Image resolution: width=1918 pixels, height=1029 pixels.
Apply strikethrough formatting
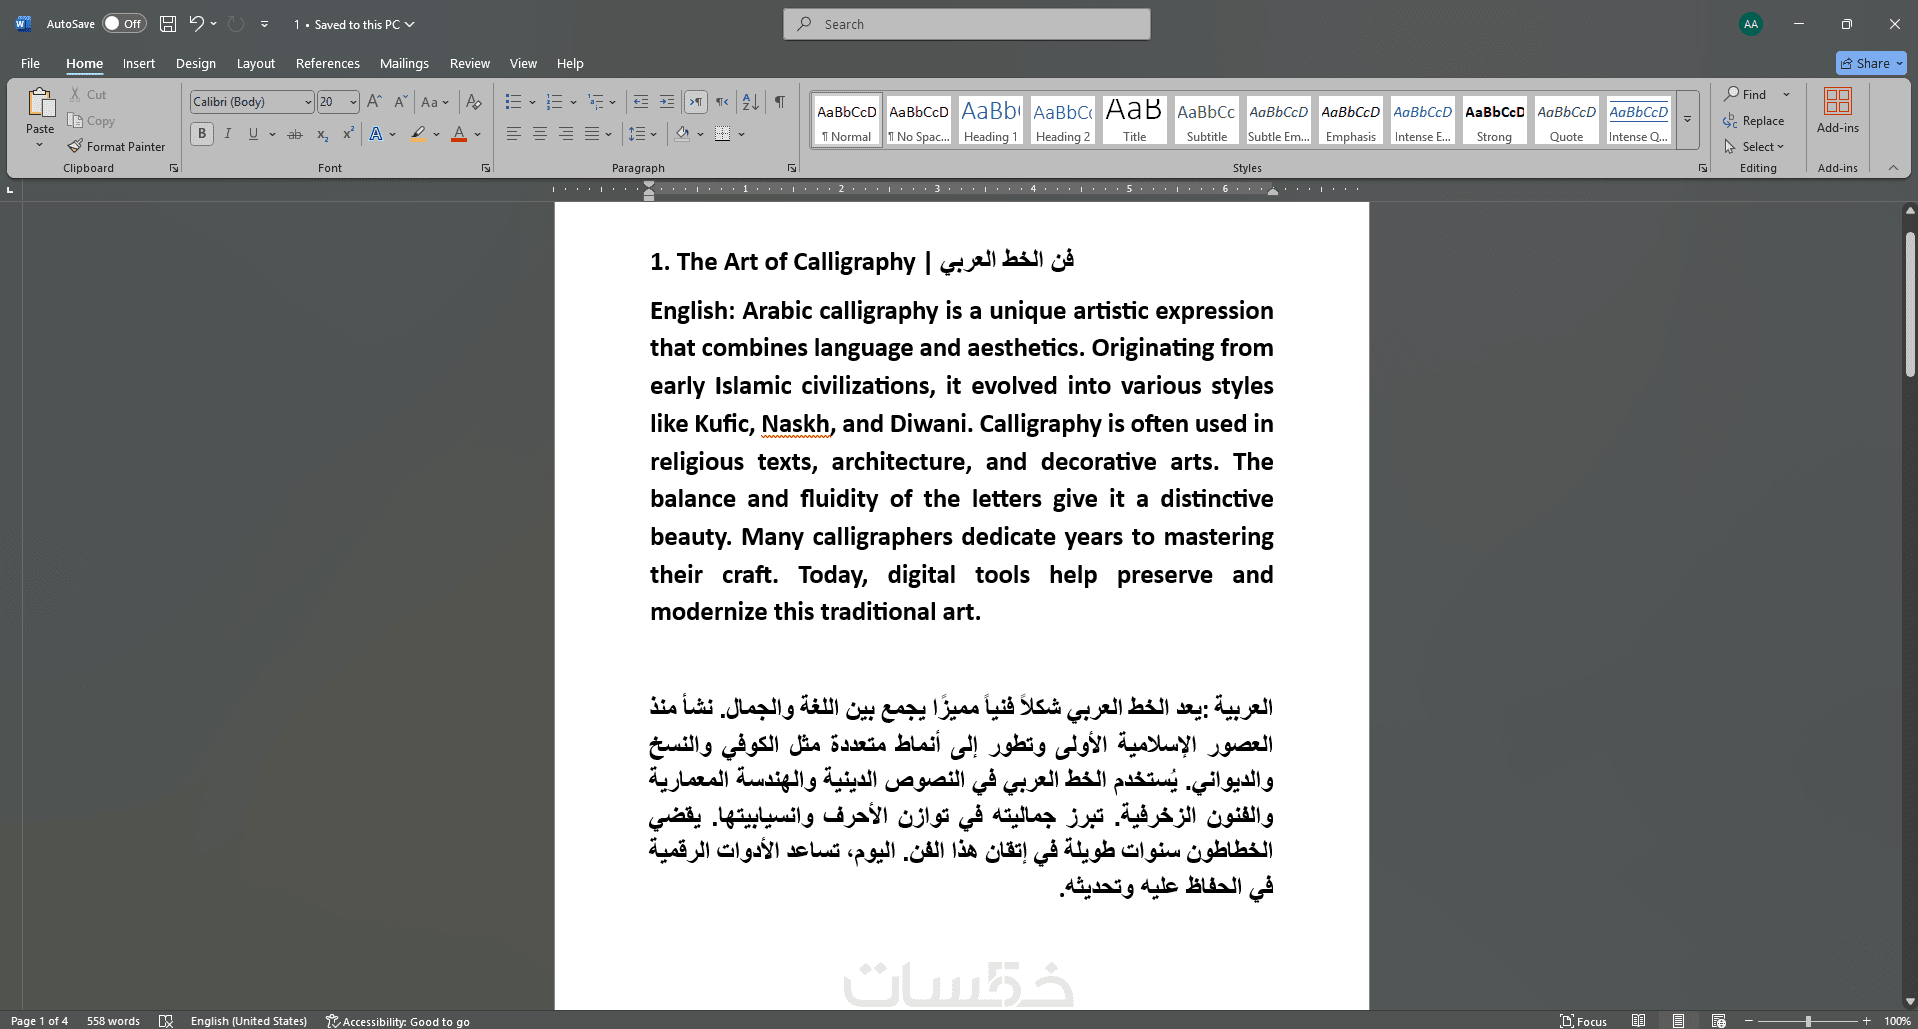point(295,134)
